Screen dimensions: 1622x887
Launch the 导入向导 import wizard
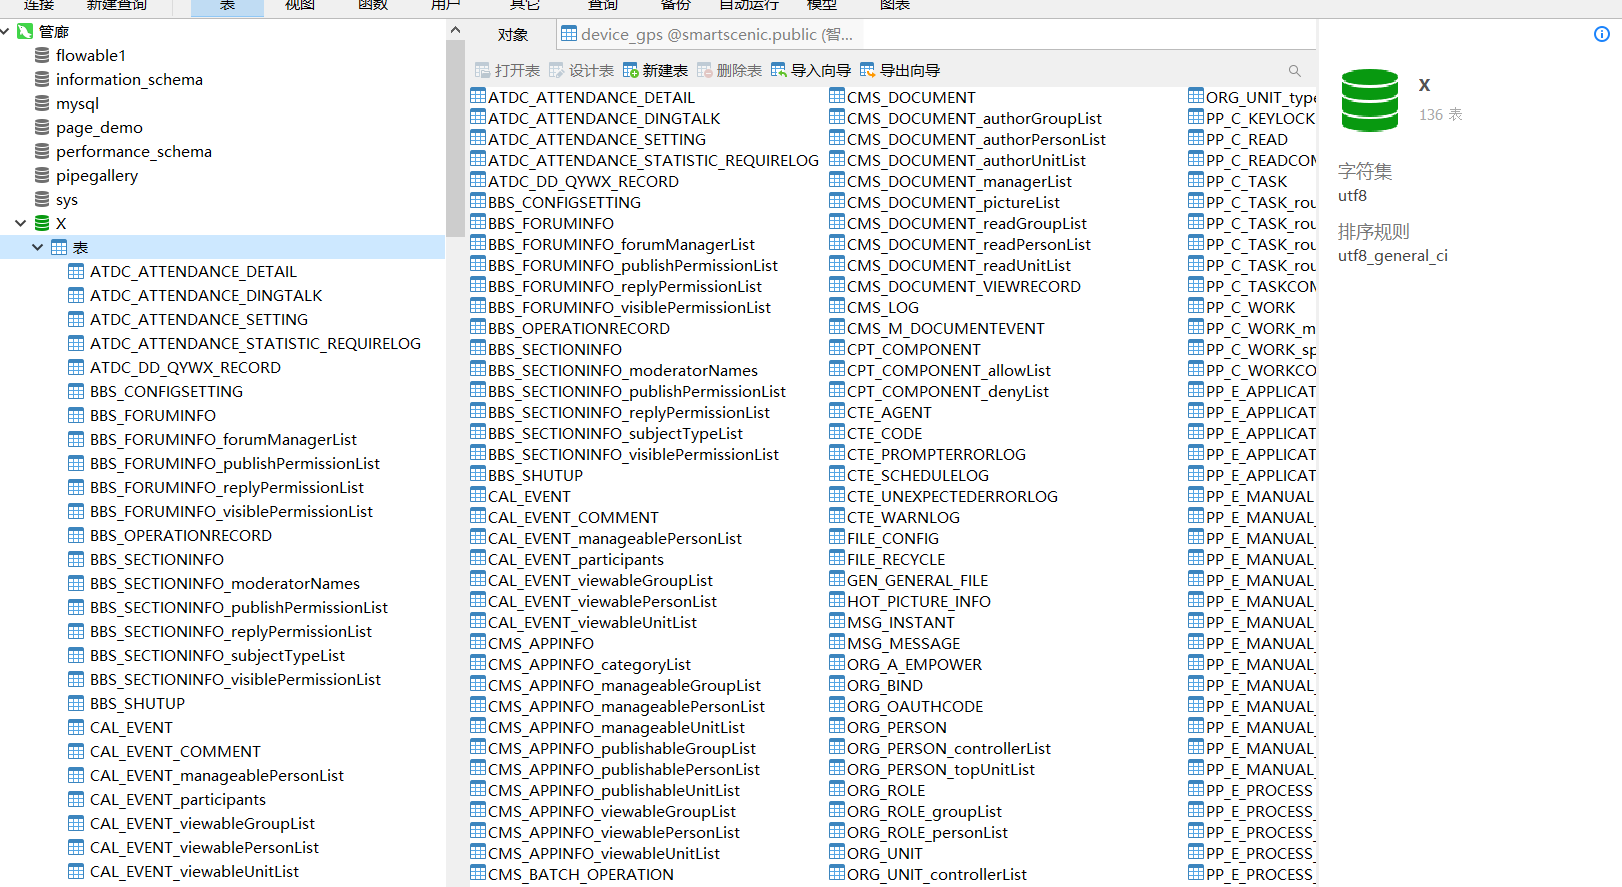[x=811, y=70]
